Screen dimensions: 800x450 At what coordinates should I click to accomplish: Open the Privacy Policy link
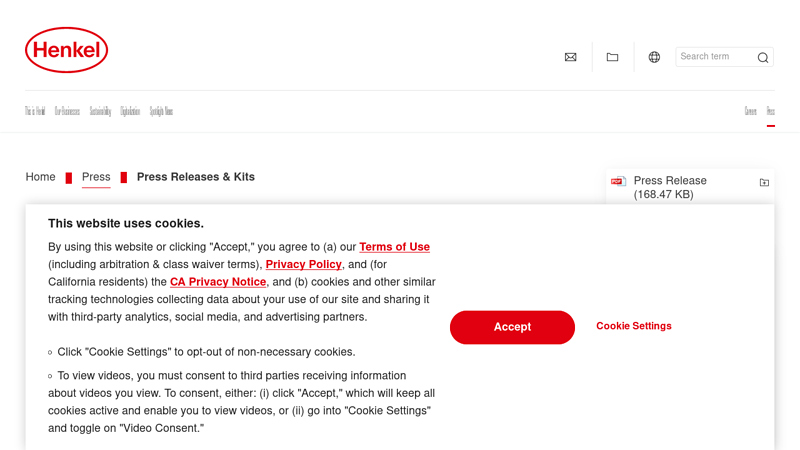(x=304, y=264)
